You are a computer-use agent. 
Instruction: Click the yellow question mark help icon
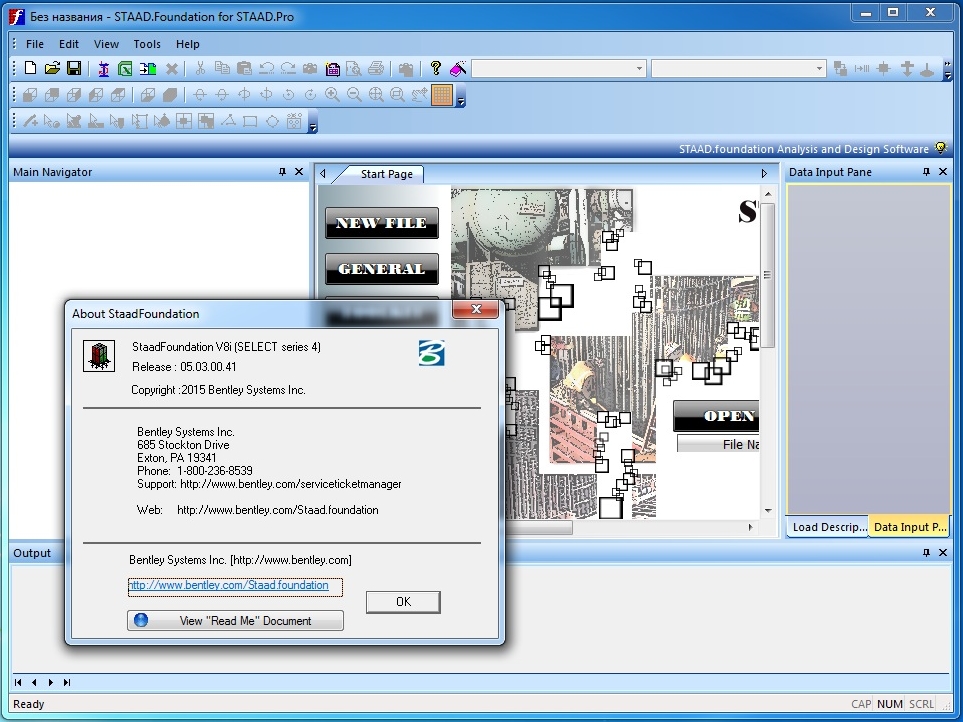pyautogui.click(x=435, y=68)
